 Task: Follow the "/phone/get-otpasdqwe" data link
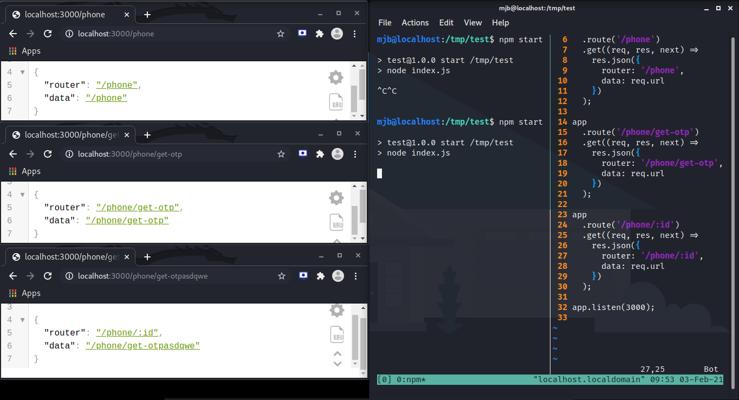coord(142,346)
